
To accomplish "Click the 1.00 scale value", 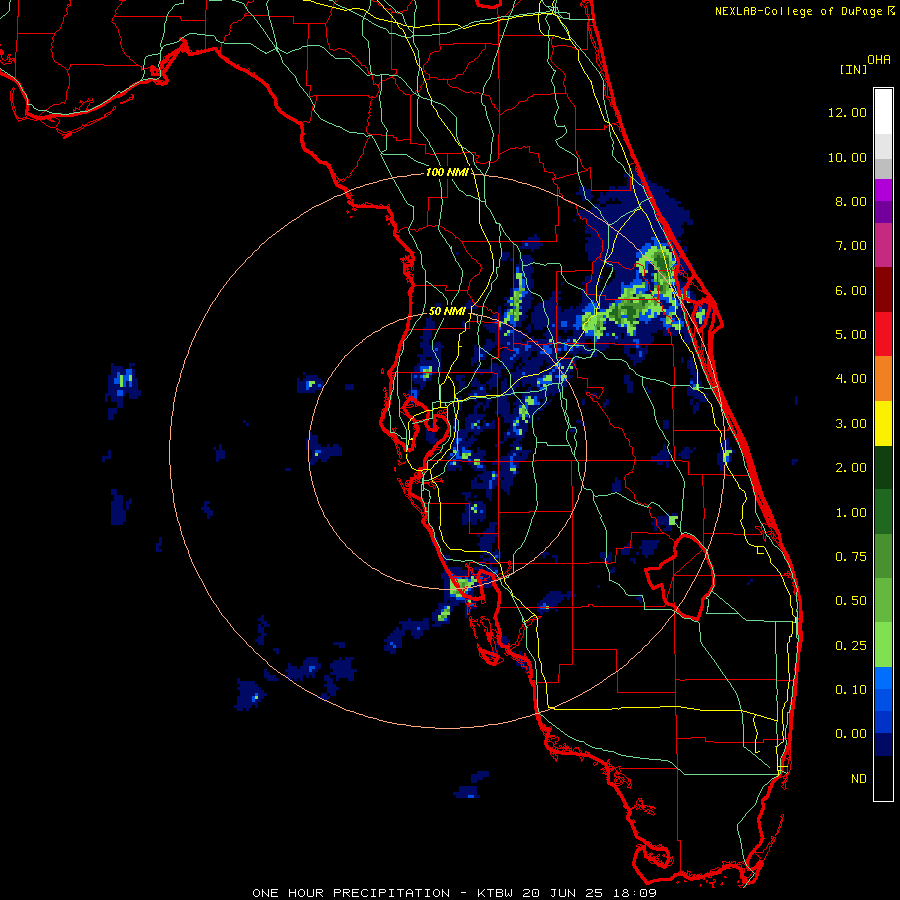I will (x=851, y=513).
